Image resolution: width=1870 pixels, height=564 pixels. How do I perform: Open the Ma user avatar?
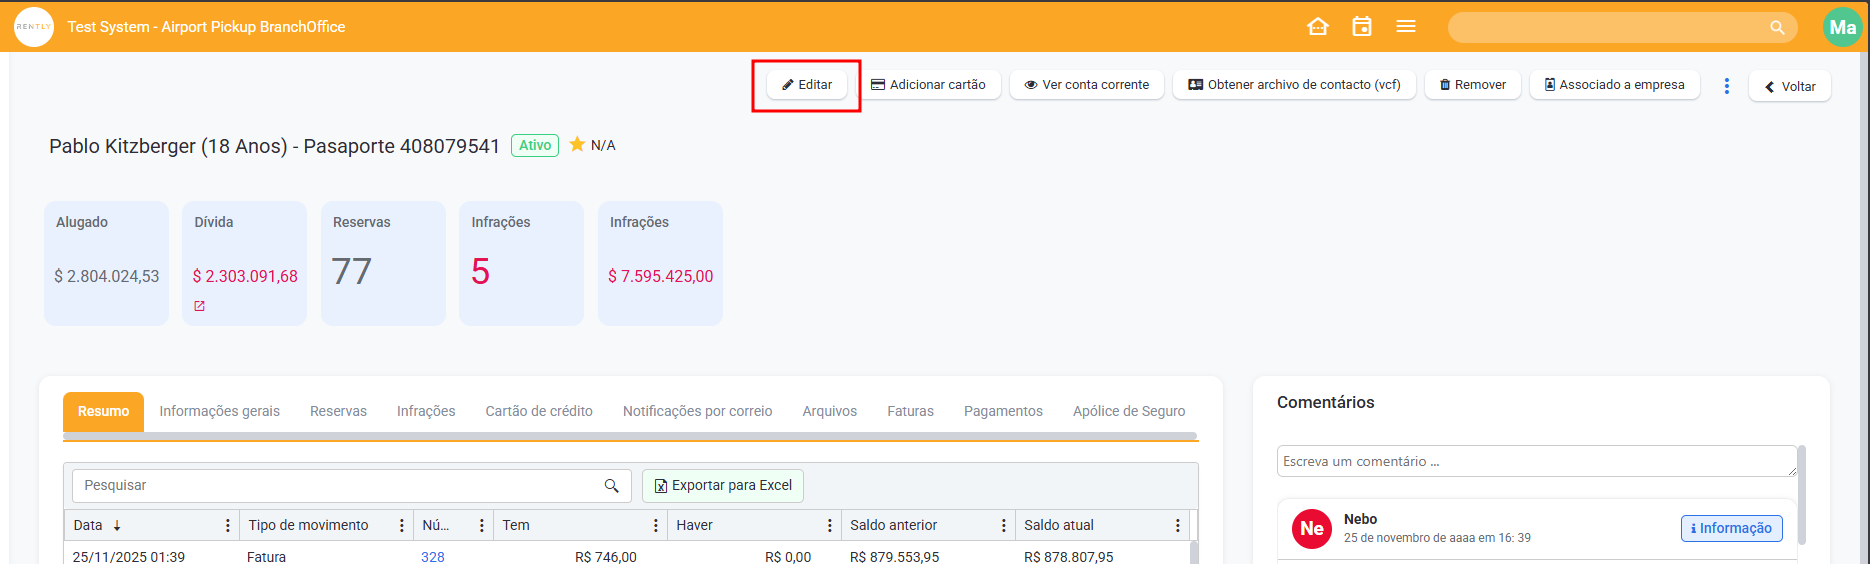[x=1842, y=28]
